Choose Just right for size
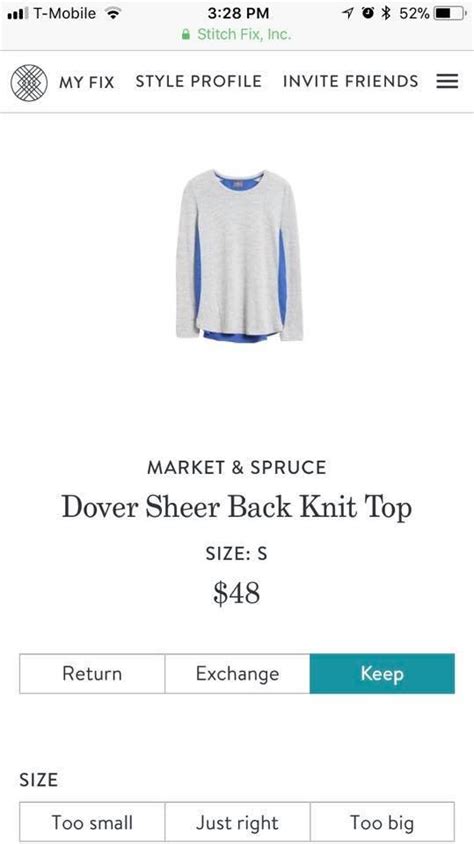474x844 pixels. (x=237, y=822)
